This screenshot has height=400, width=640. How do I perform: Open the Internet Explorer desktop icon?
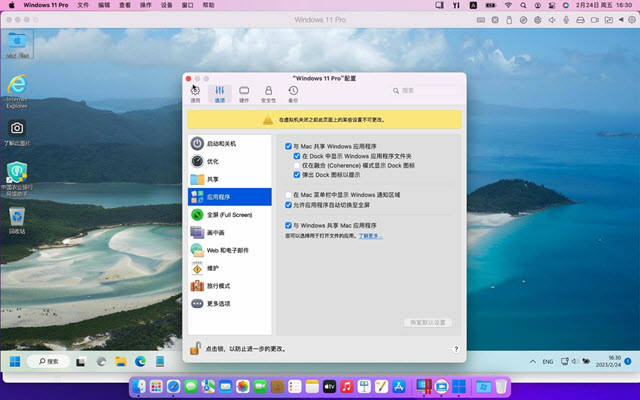[x=17, y=91]
